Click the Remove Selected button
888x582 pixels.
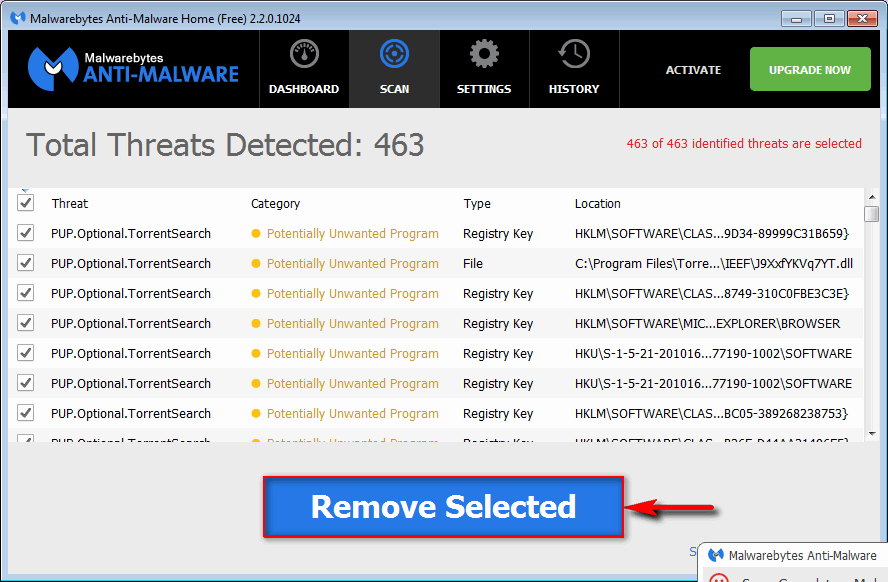click(443, 507)
